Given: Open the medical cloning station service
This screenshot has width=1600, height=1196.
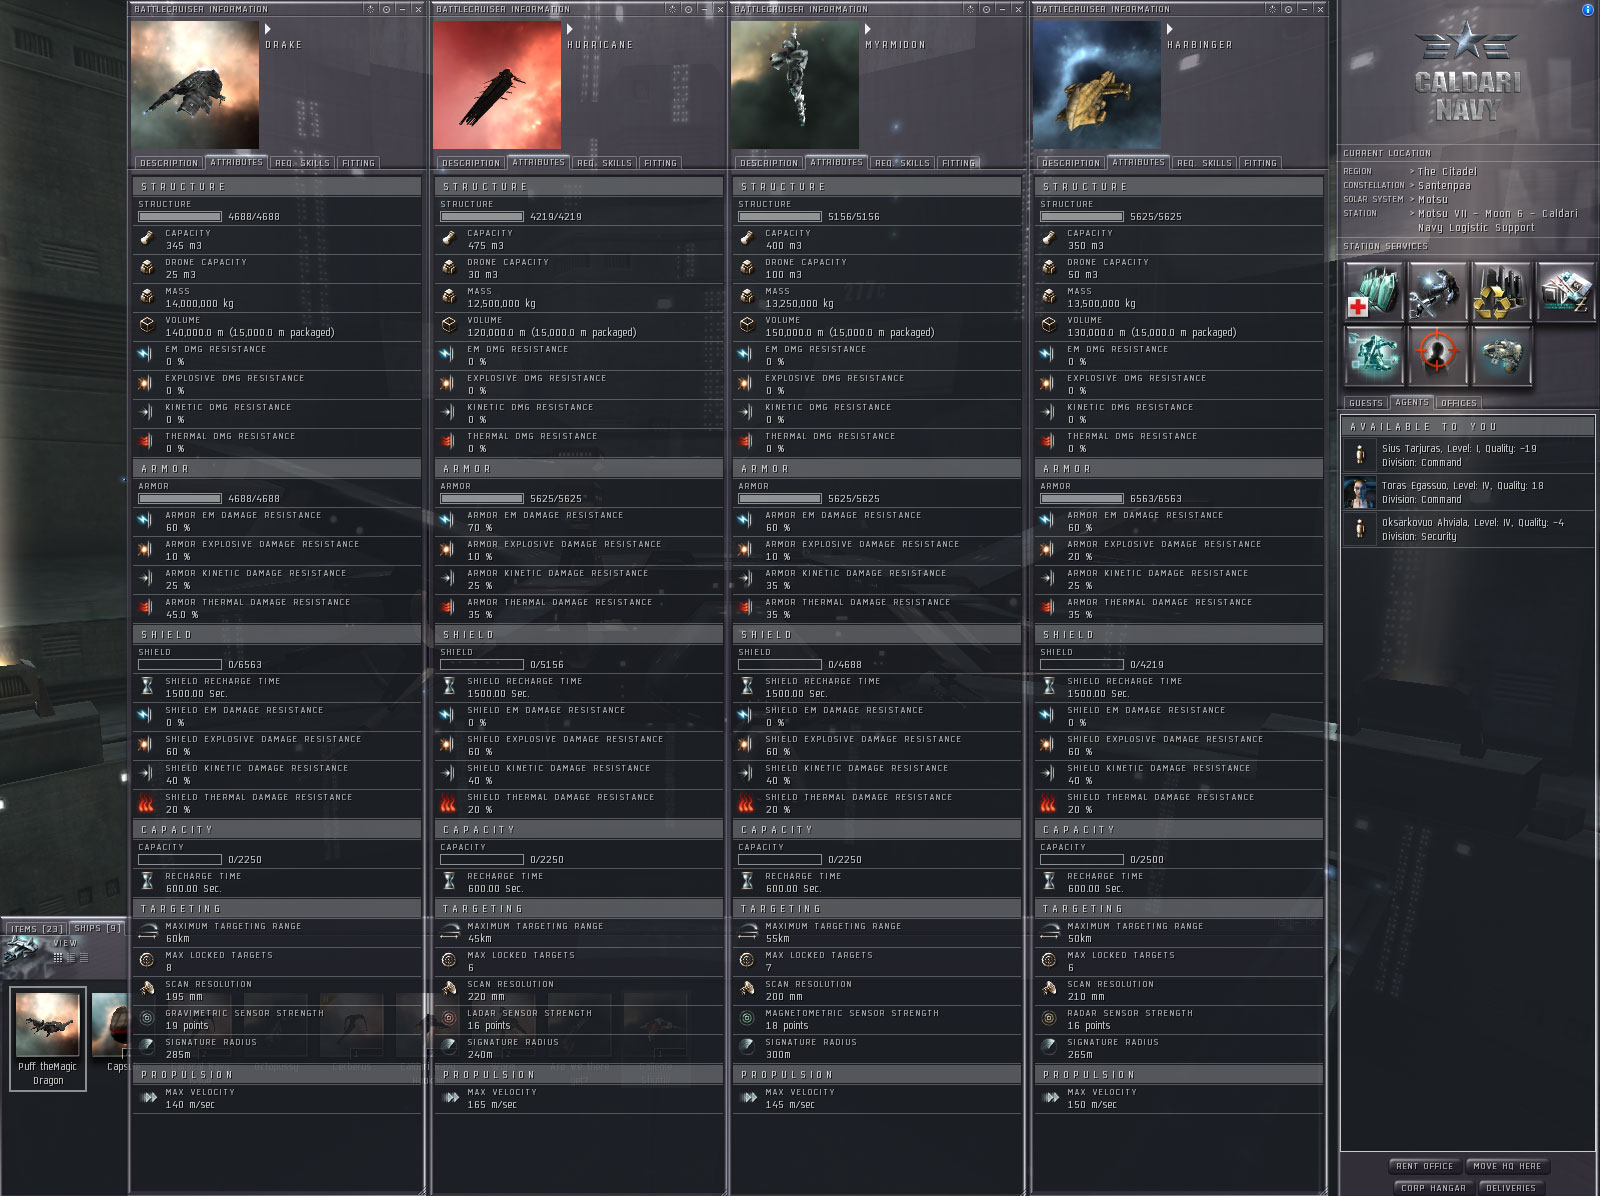Looking at the screenshot, I should pos(1374,291).
